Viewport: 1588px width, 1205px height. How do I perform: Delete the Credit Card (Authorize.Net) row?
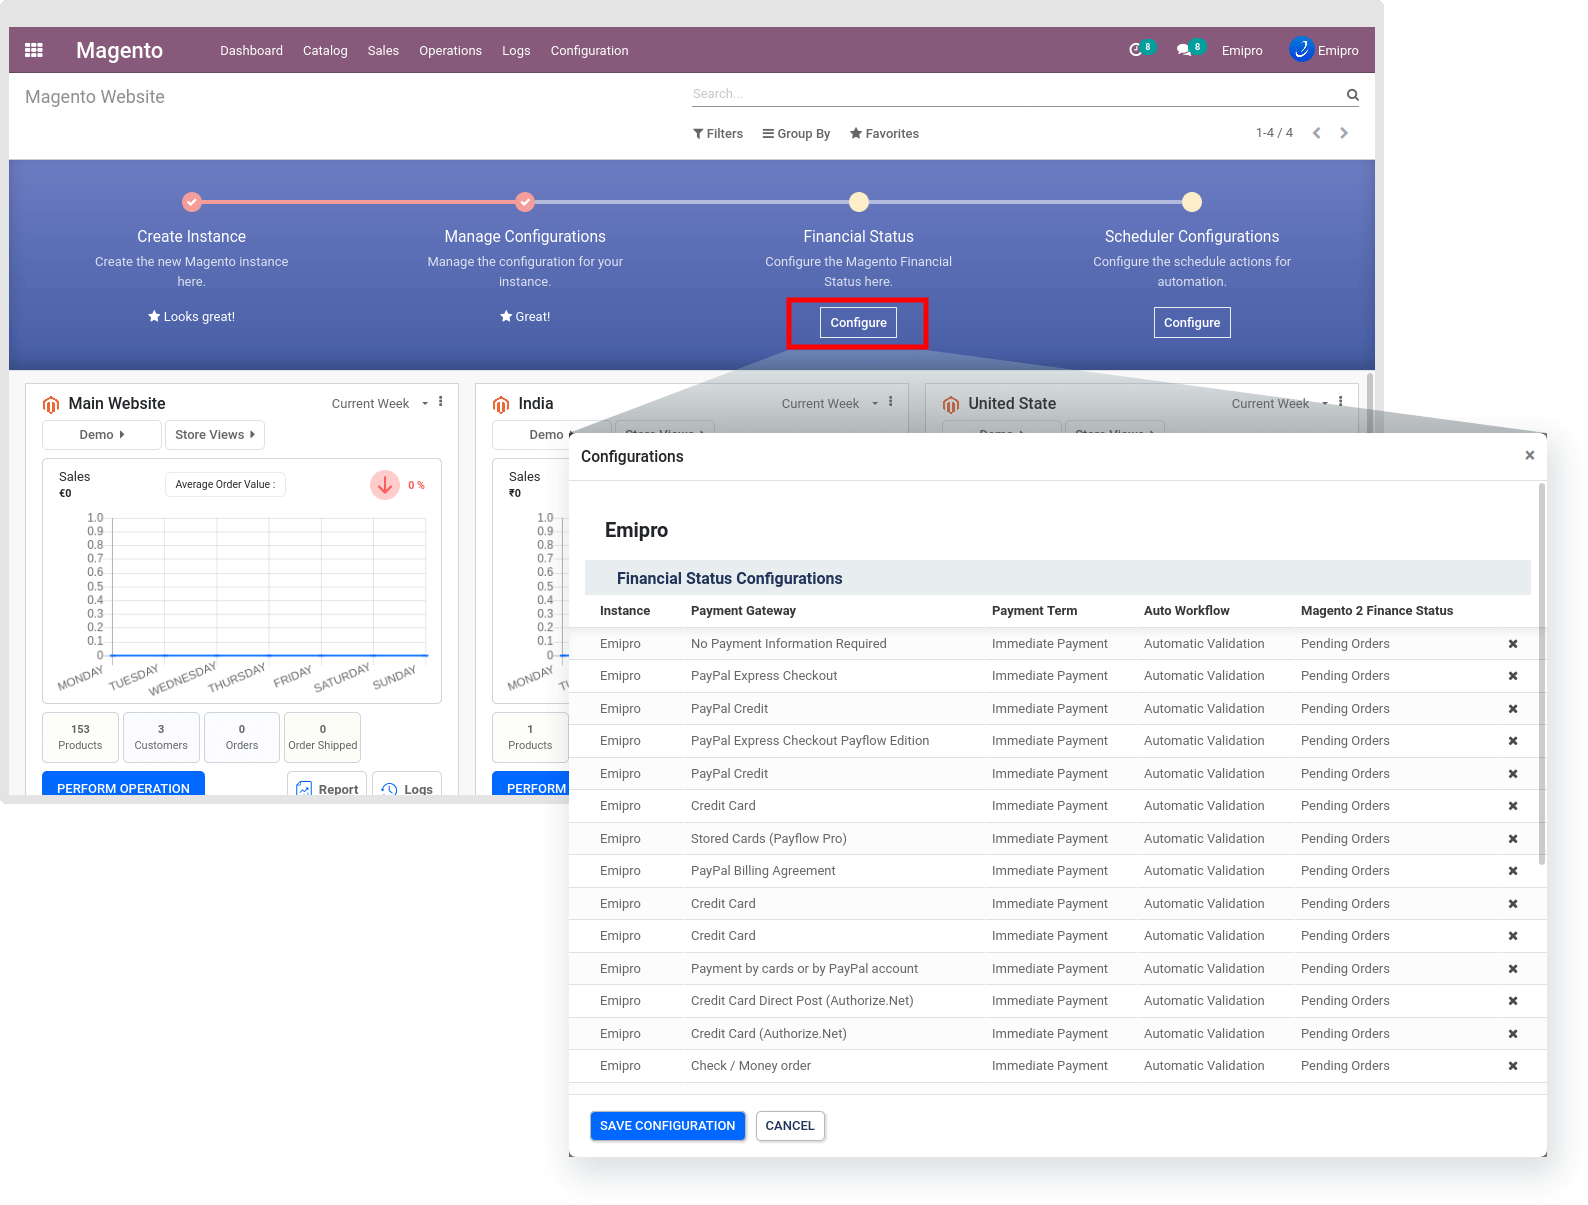pos(1513,1034)
